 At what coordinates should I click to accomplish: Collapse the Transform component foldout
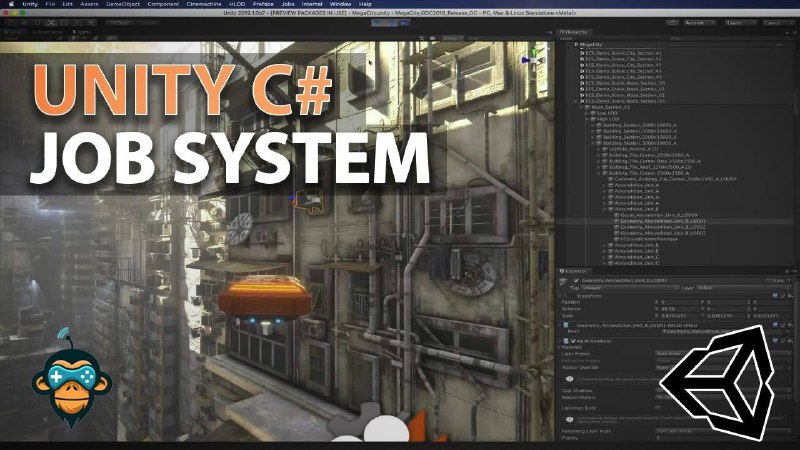click(561, 296)
